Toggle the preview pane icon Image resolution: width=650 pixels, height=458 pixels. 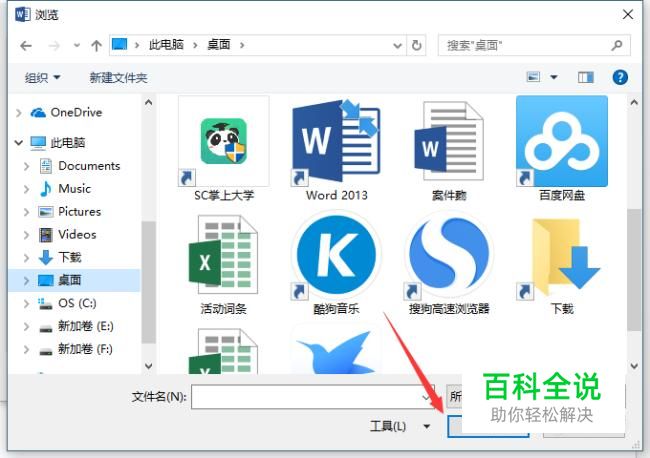point(585,77)
